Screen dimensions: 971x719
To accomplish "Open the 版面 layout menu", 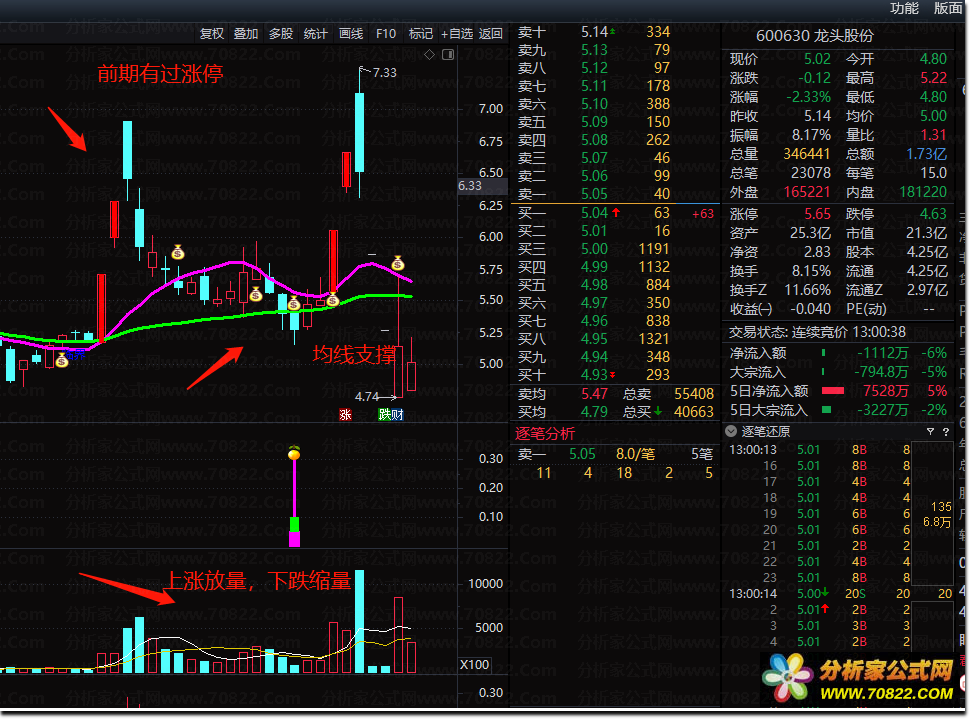I will pos(947,8).
